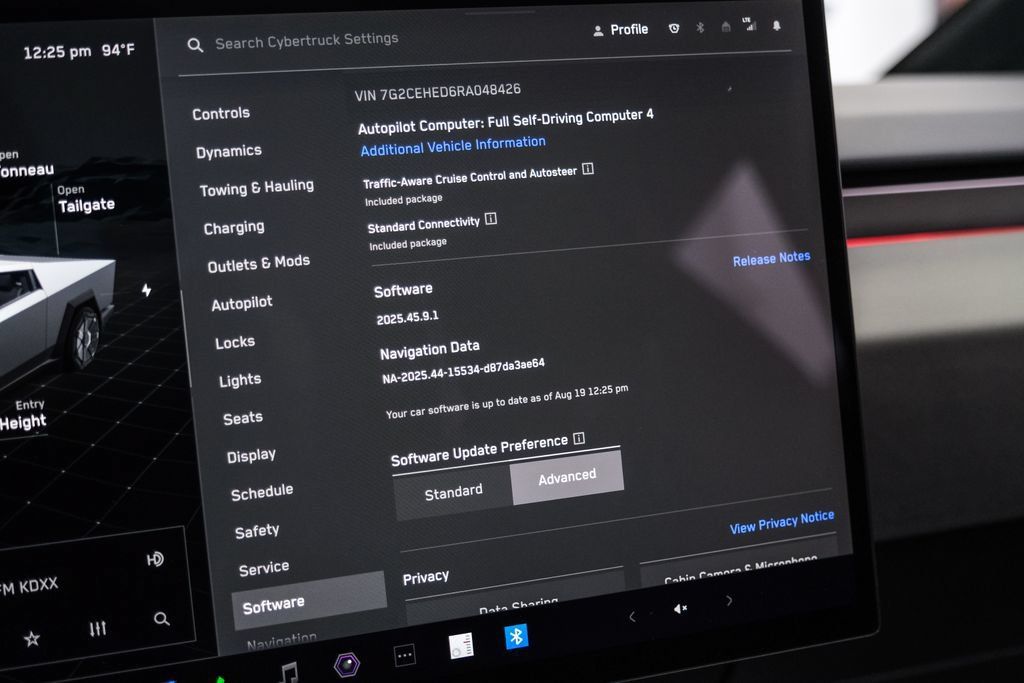This screenshot has width=1024, height=683.
Task: Add station to favorites with star icon
Action: pos(31,639)
